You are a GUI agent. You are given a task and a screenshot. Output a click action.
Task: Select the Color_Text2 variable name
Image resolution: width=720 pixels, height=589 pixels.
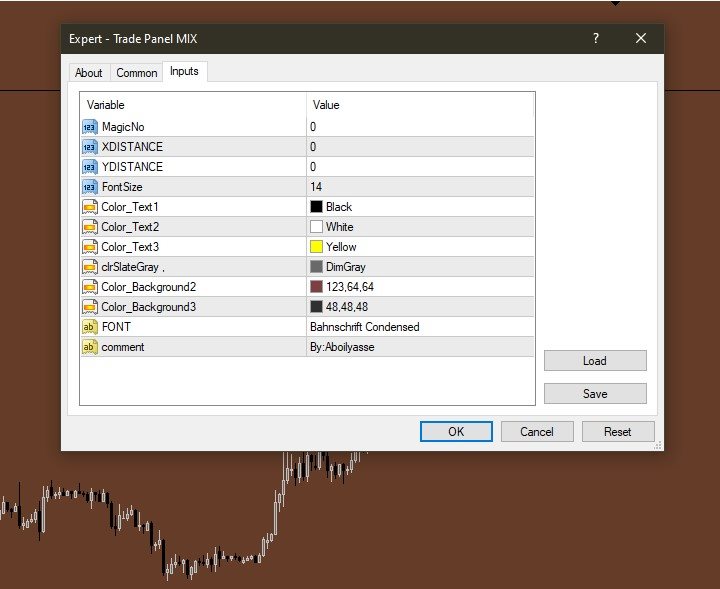[130, 227]
